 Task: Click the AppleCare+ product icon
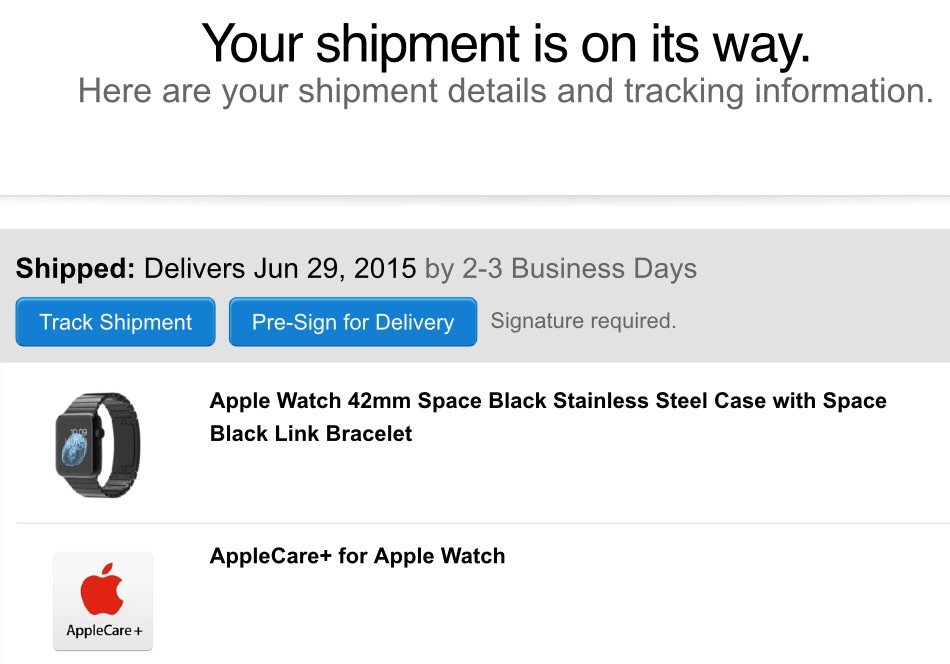[x=103, y=601]
